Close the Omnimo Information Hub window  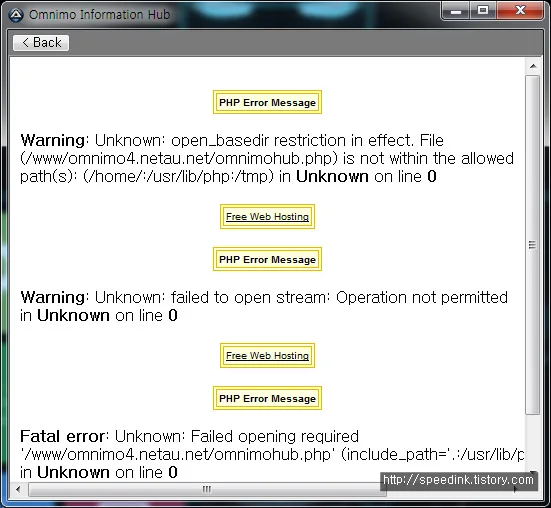point(520,11)
